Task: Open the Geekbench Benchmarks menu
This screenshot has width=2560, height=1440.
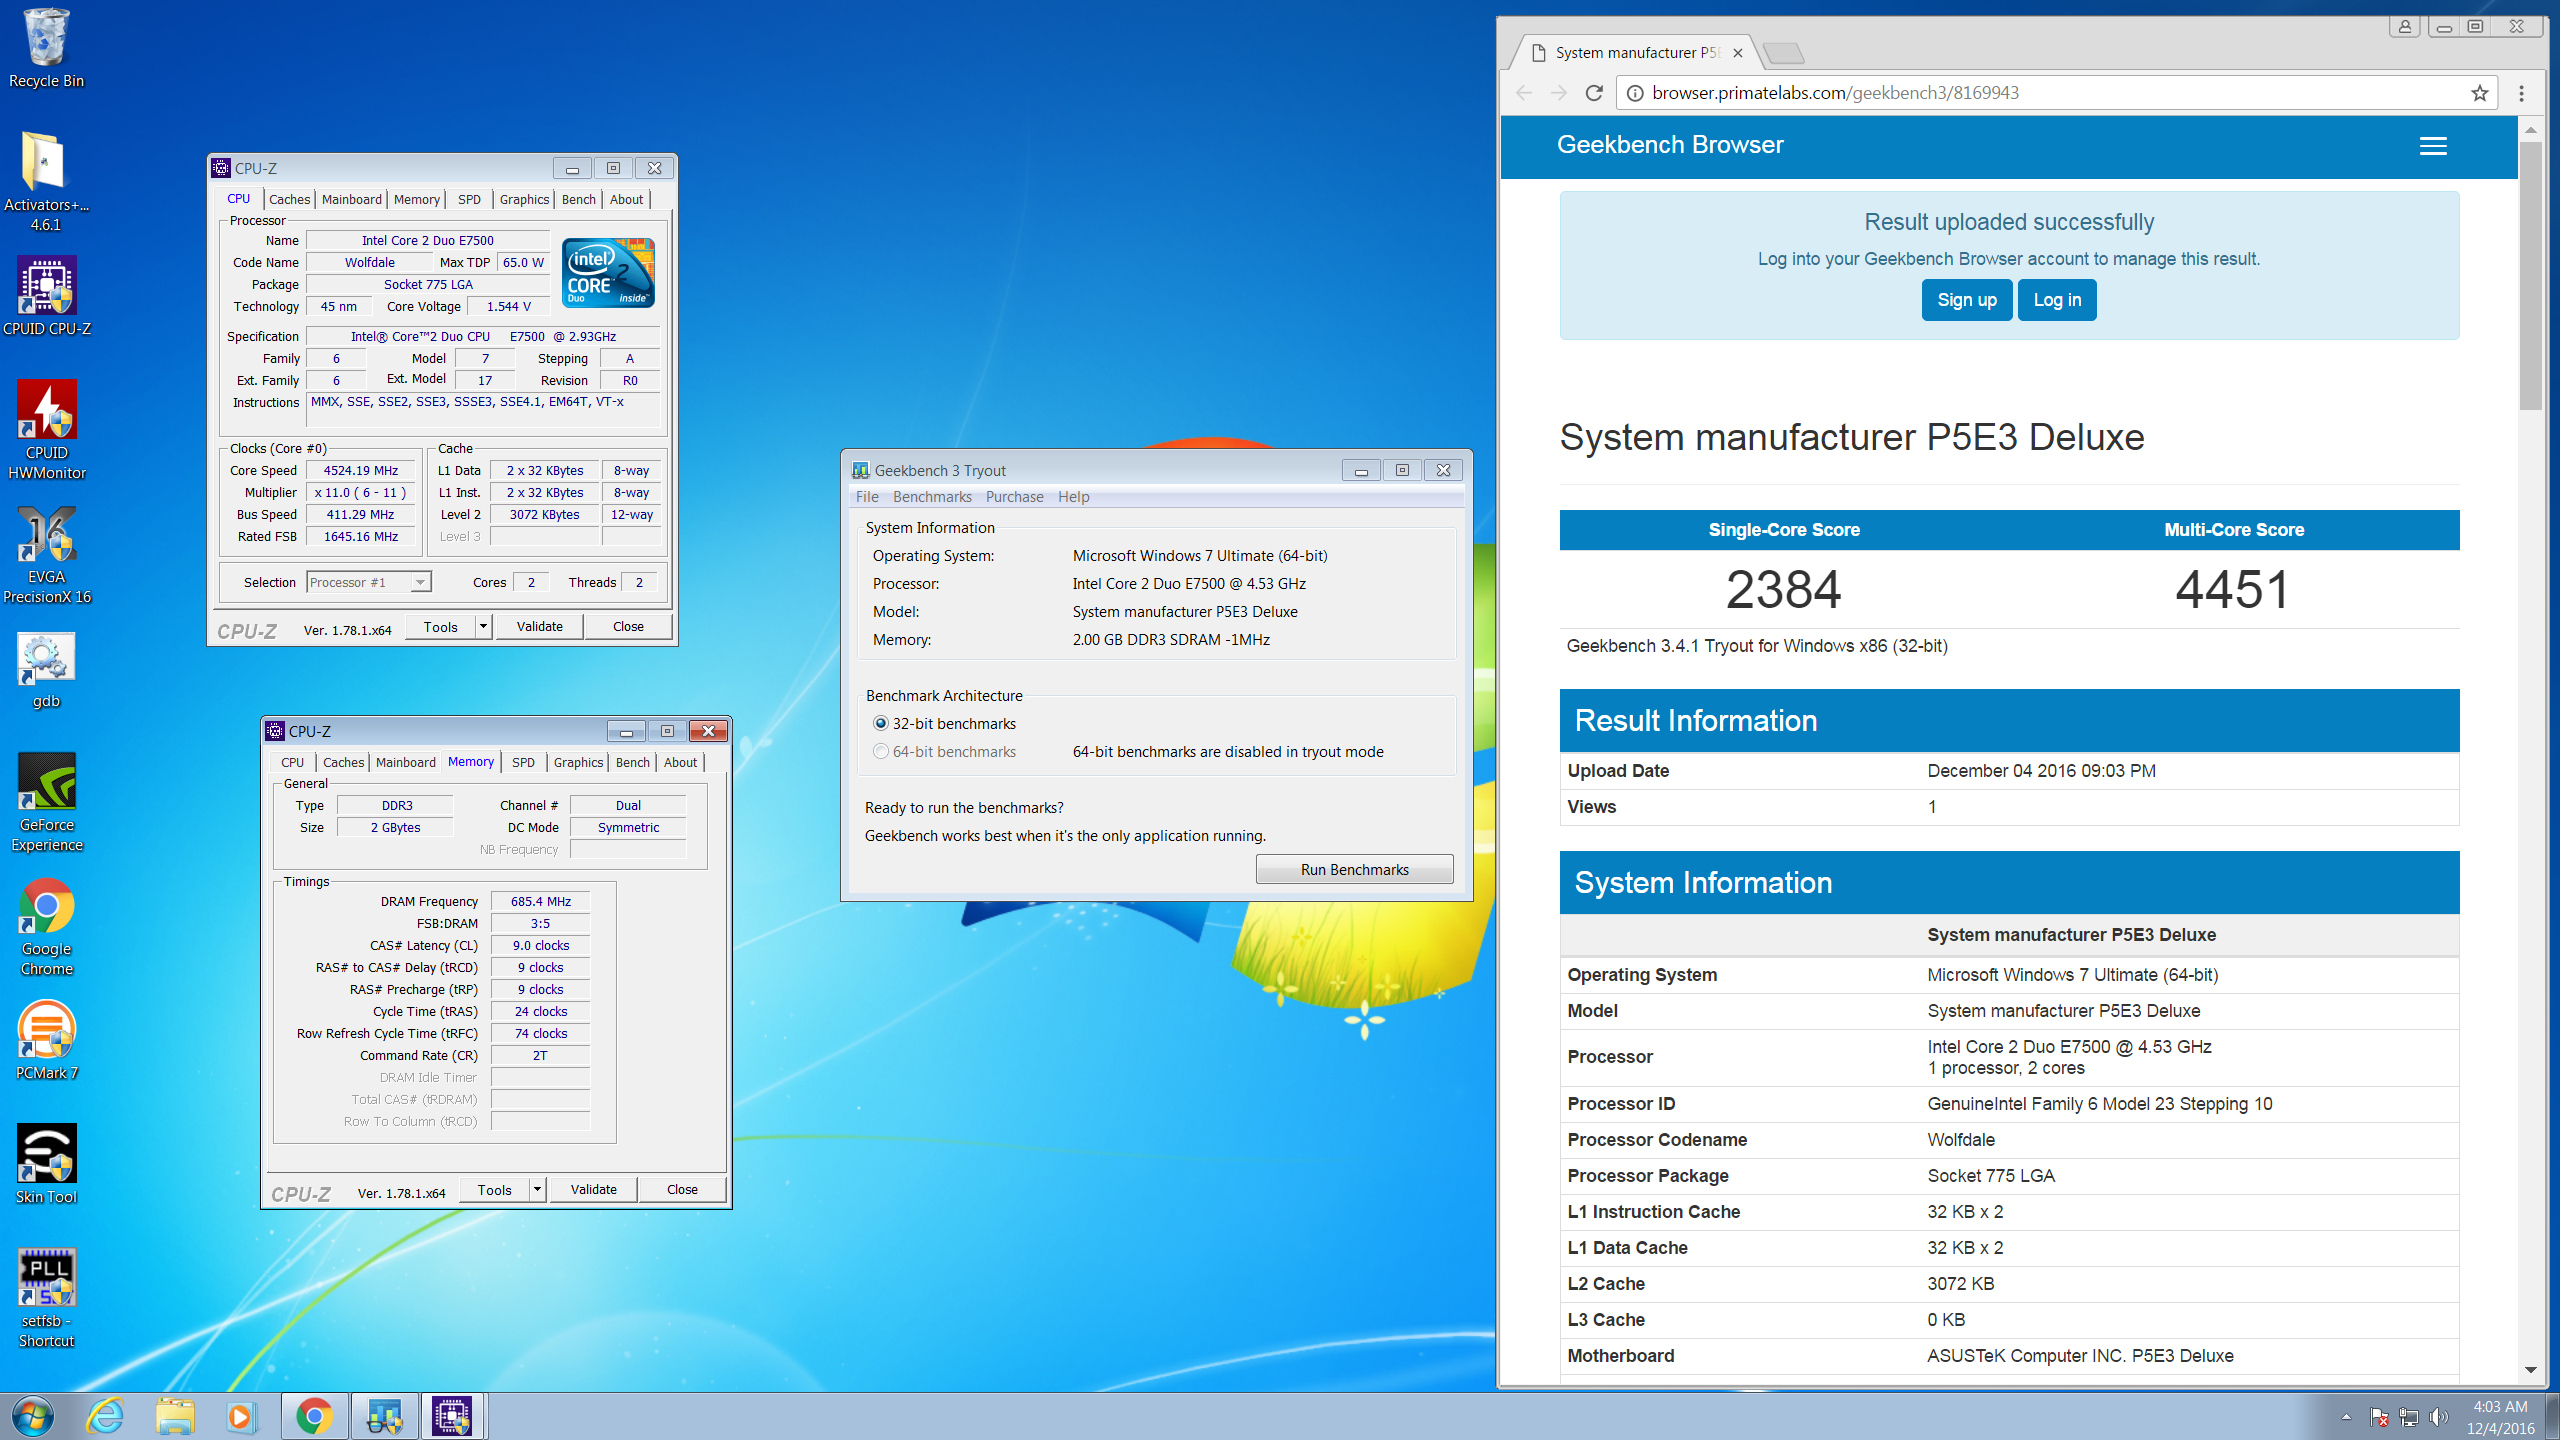Action: (932, 497)
